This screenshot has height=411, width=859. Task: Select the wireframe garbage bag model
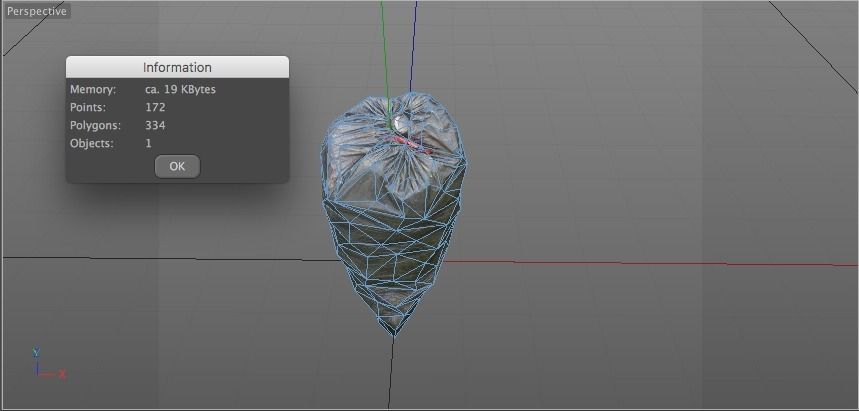click(393, 214)
